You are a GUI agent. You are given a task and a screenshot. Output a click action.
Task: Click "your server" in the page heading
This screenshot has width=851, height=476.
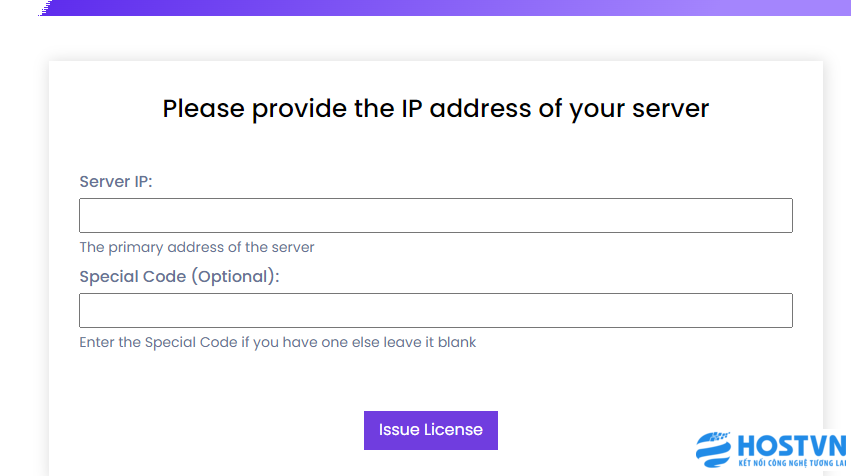tap(639, 110)
